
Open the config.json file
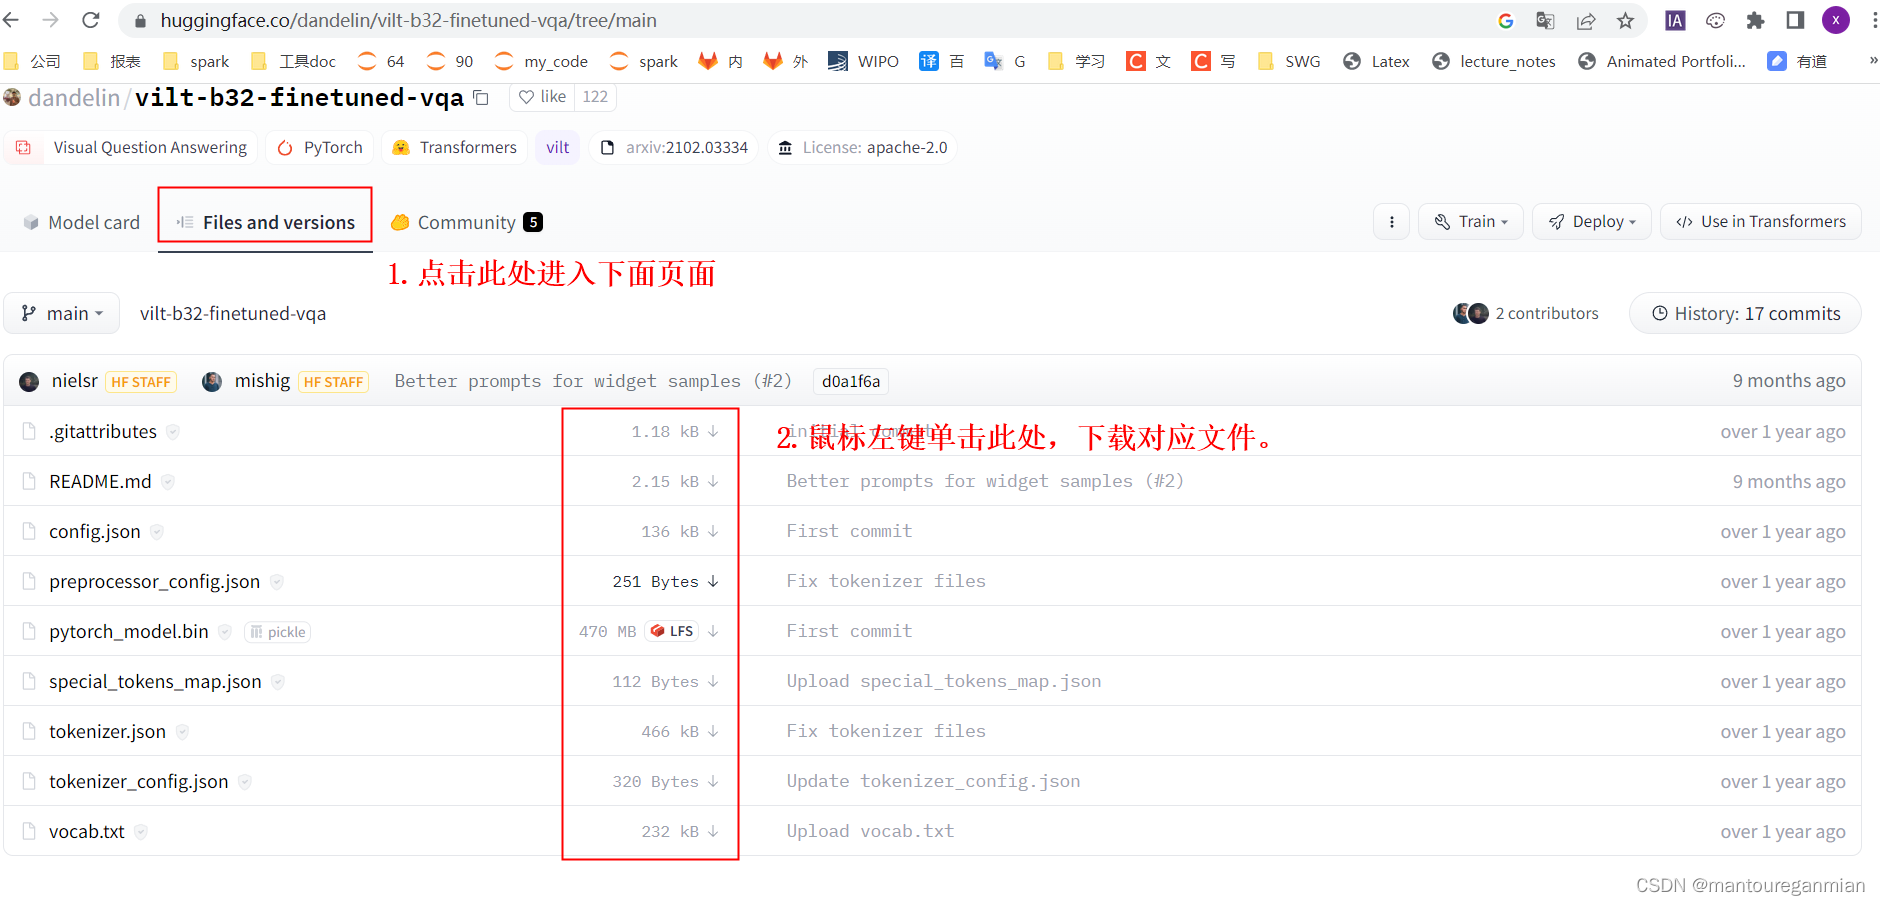point(95,531)
